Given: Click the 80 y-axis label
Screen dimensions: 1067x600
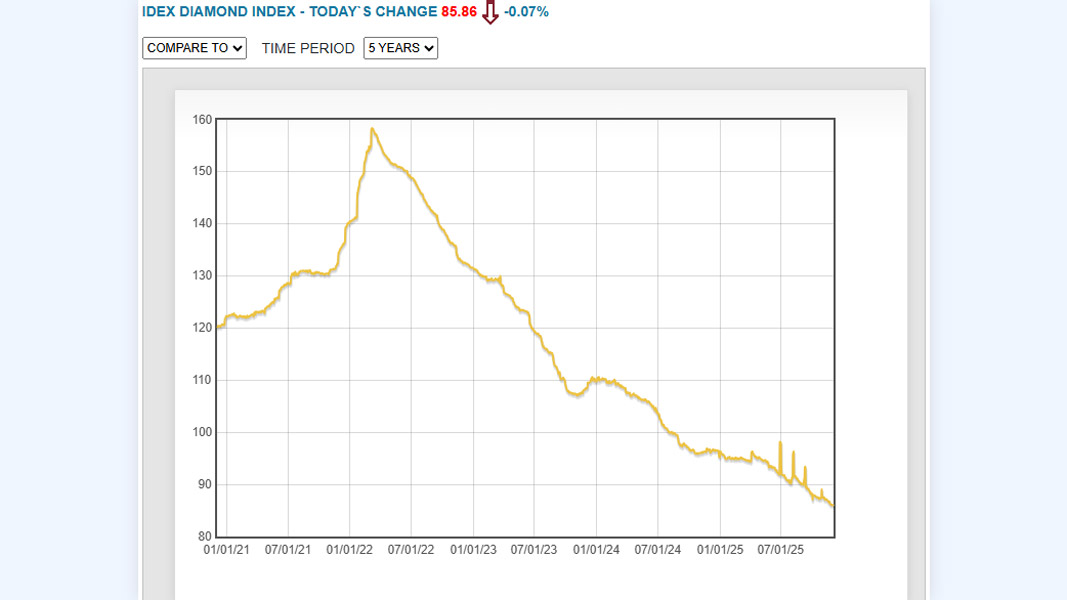Looking at the screenshot, I should click(205, 537).
